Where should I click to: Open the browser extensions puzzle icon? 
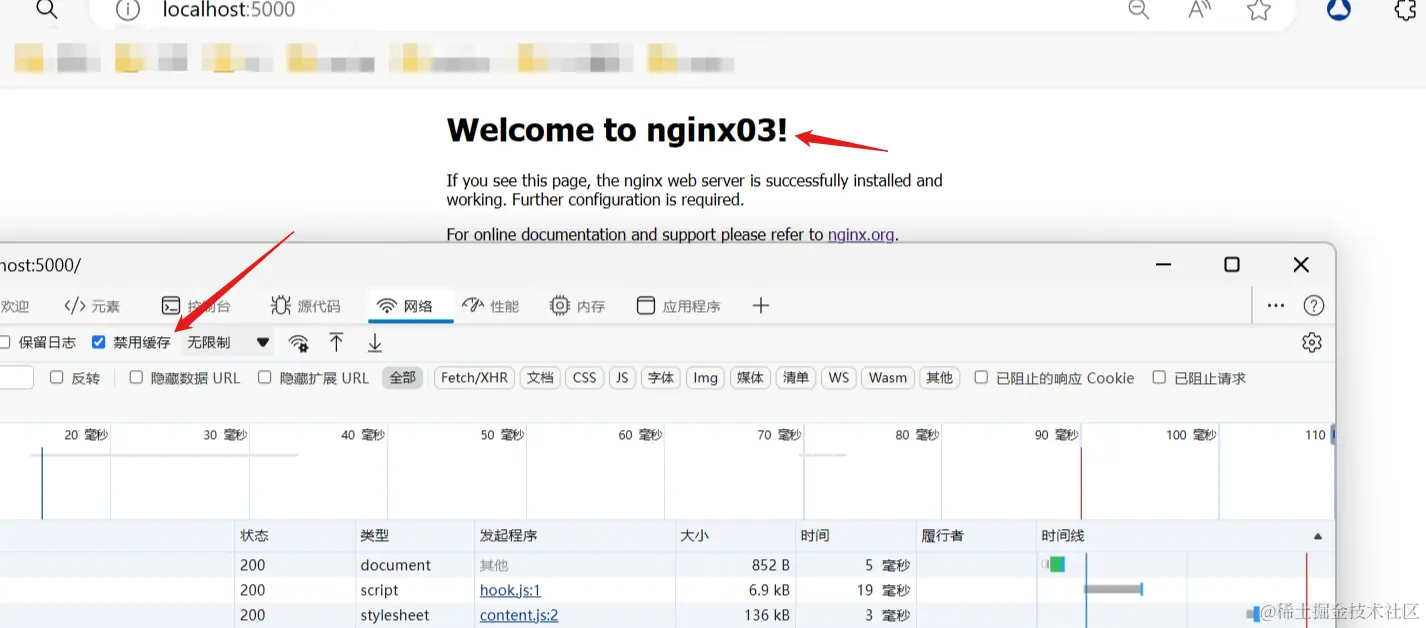[x=1406, y=10]
